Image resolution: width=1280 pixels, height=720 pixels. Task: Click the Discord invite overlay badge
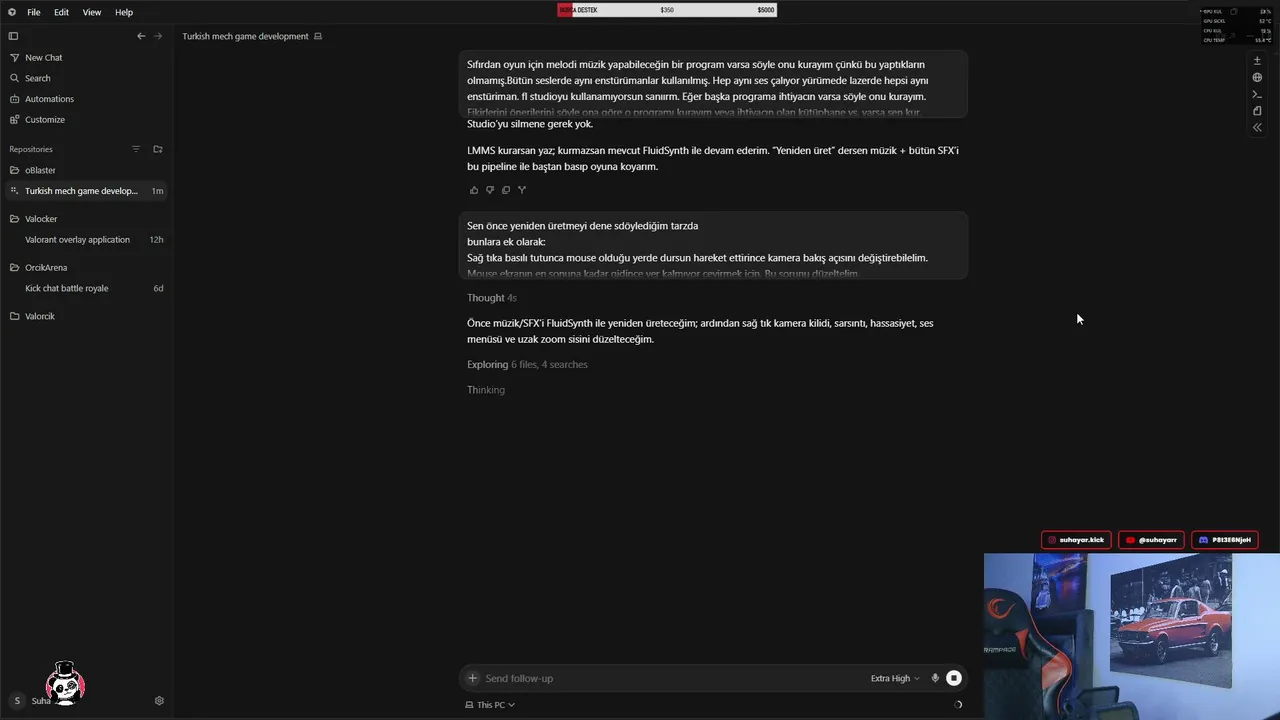pos(1225,540)
